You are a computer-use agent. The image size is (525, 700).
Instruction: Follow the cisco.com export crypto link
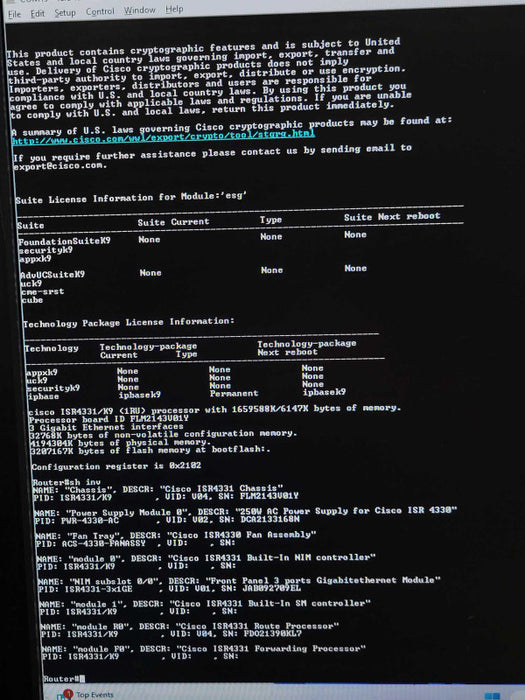tap(163, 137)
